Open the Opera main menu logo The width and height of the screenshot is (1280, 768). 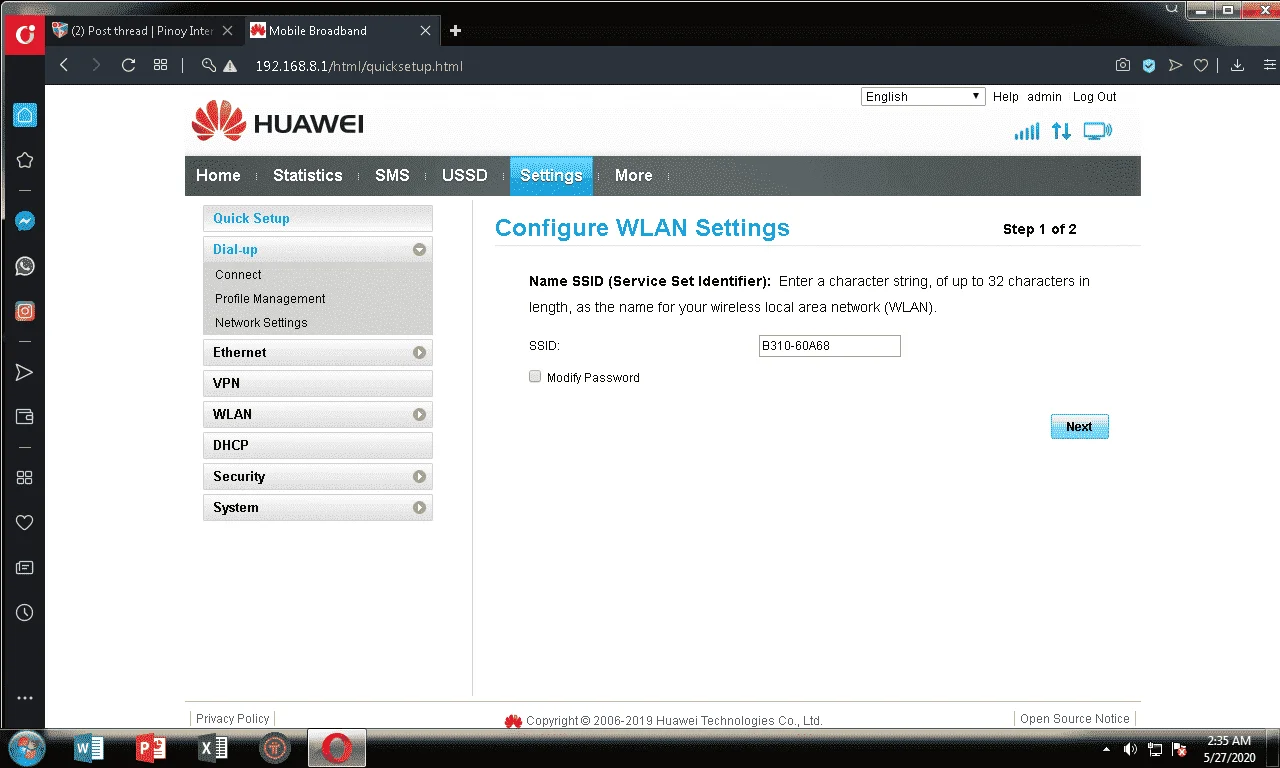[x=25, y=36]
